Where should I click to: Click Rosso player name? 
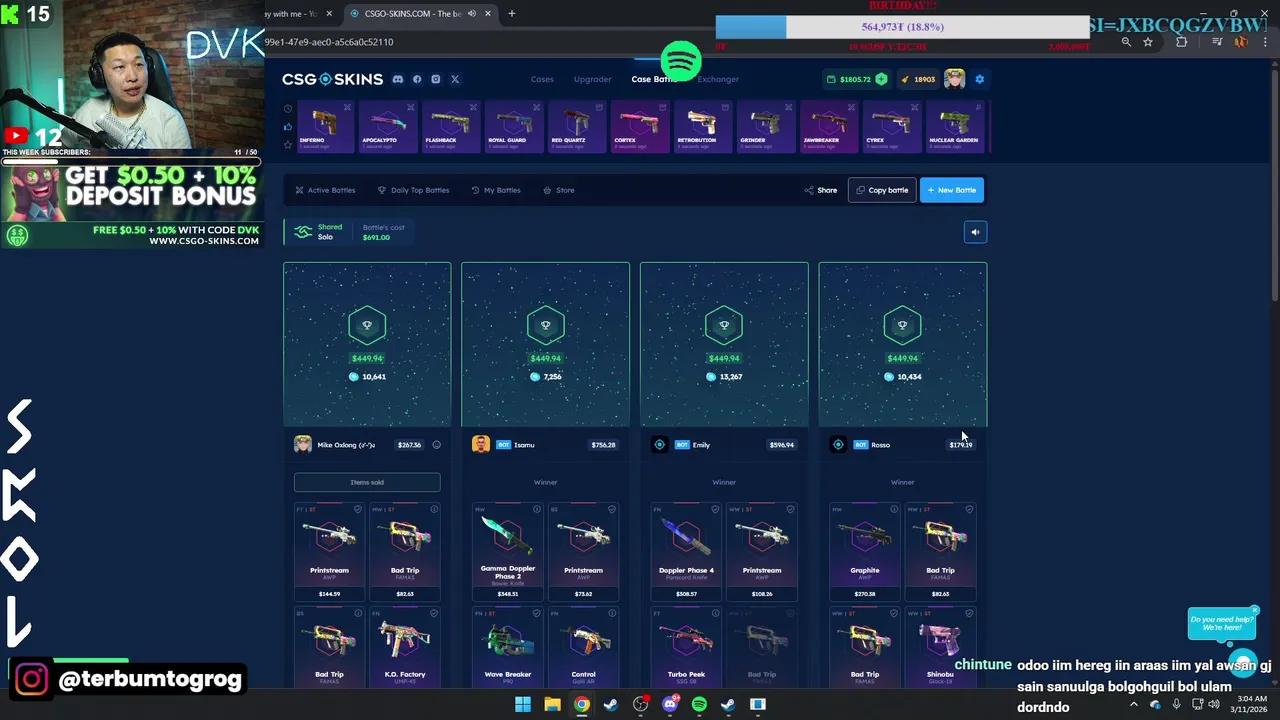pos(881,445)
